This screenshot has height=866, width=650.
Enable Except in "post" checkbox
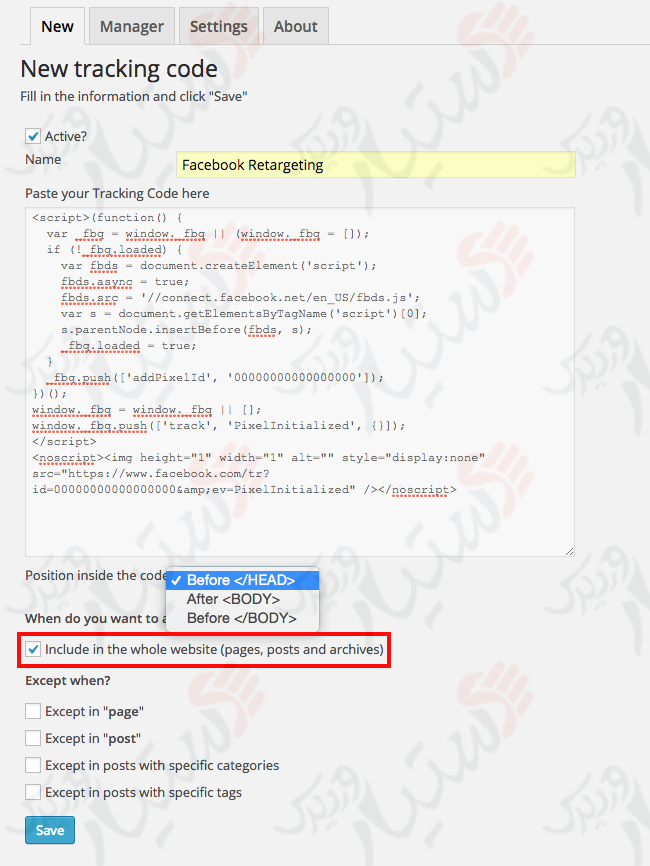pyautogui.click(x=33, y=738)
